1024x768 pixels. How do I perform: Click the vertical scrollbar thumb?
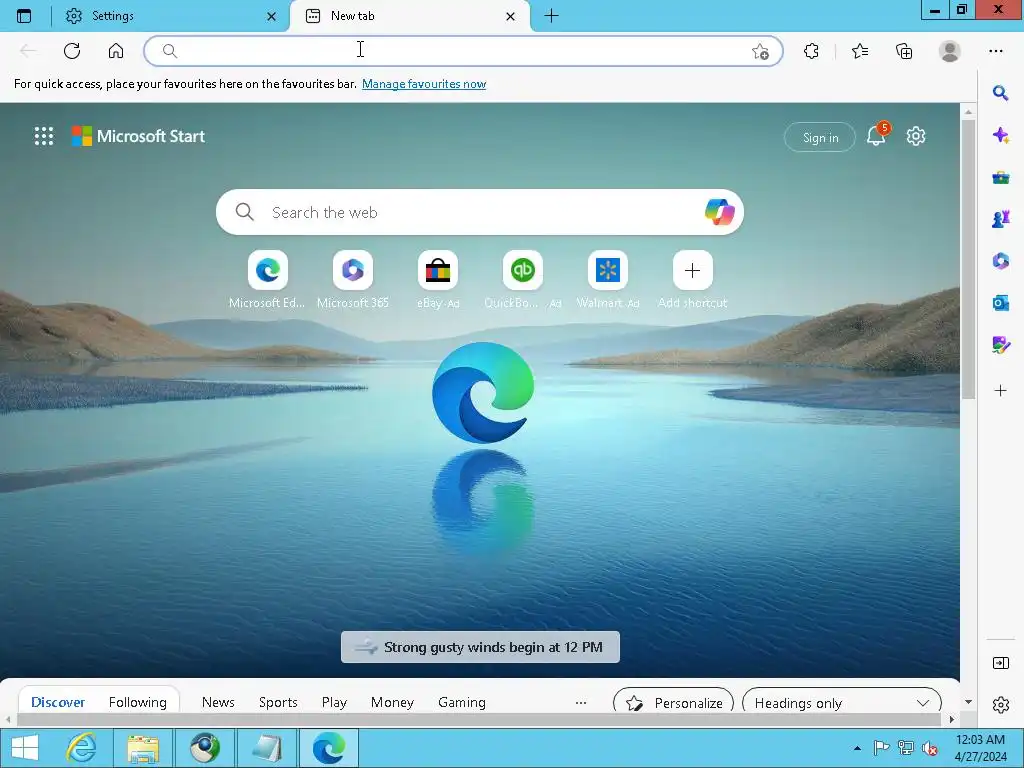pyautogui.click(x=968, y=259)
